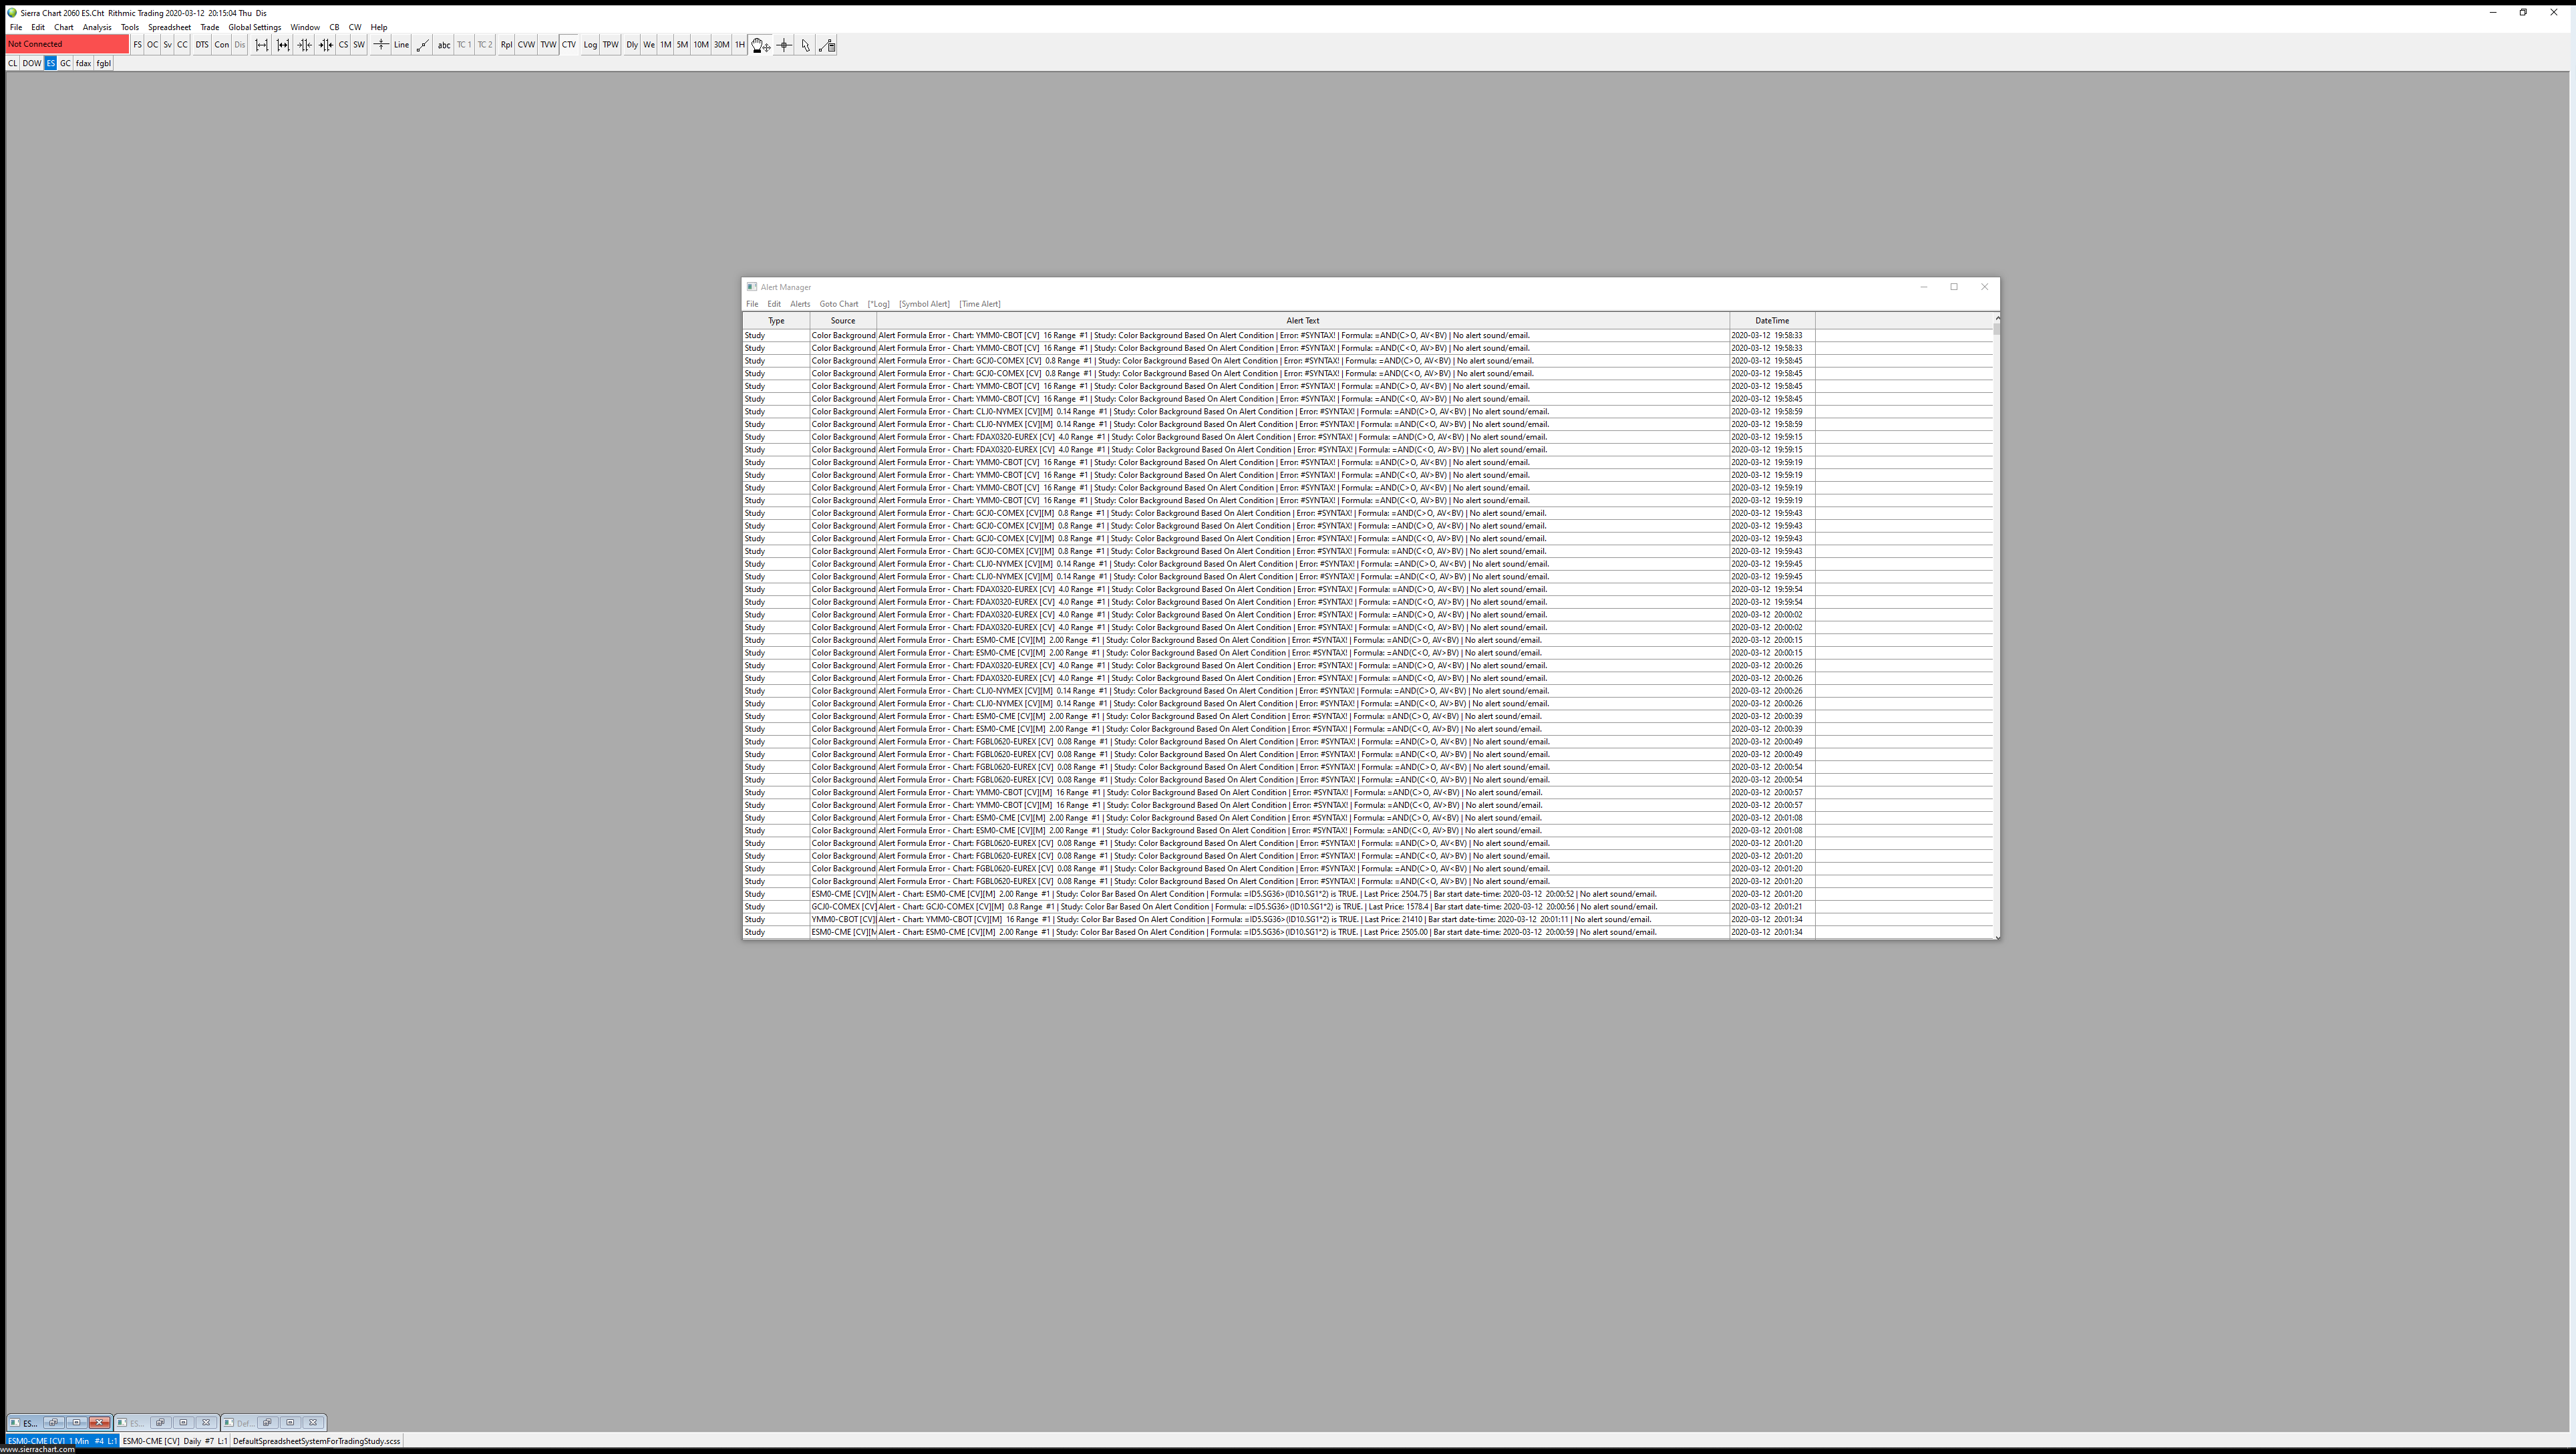This screenshot has height=1454, width=2576.
Task: Click the Alert Manager vertical scrollbar down arrow
Action: coord(1997,936)
